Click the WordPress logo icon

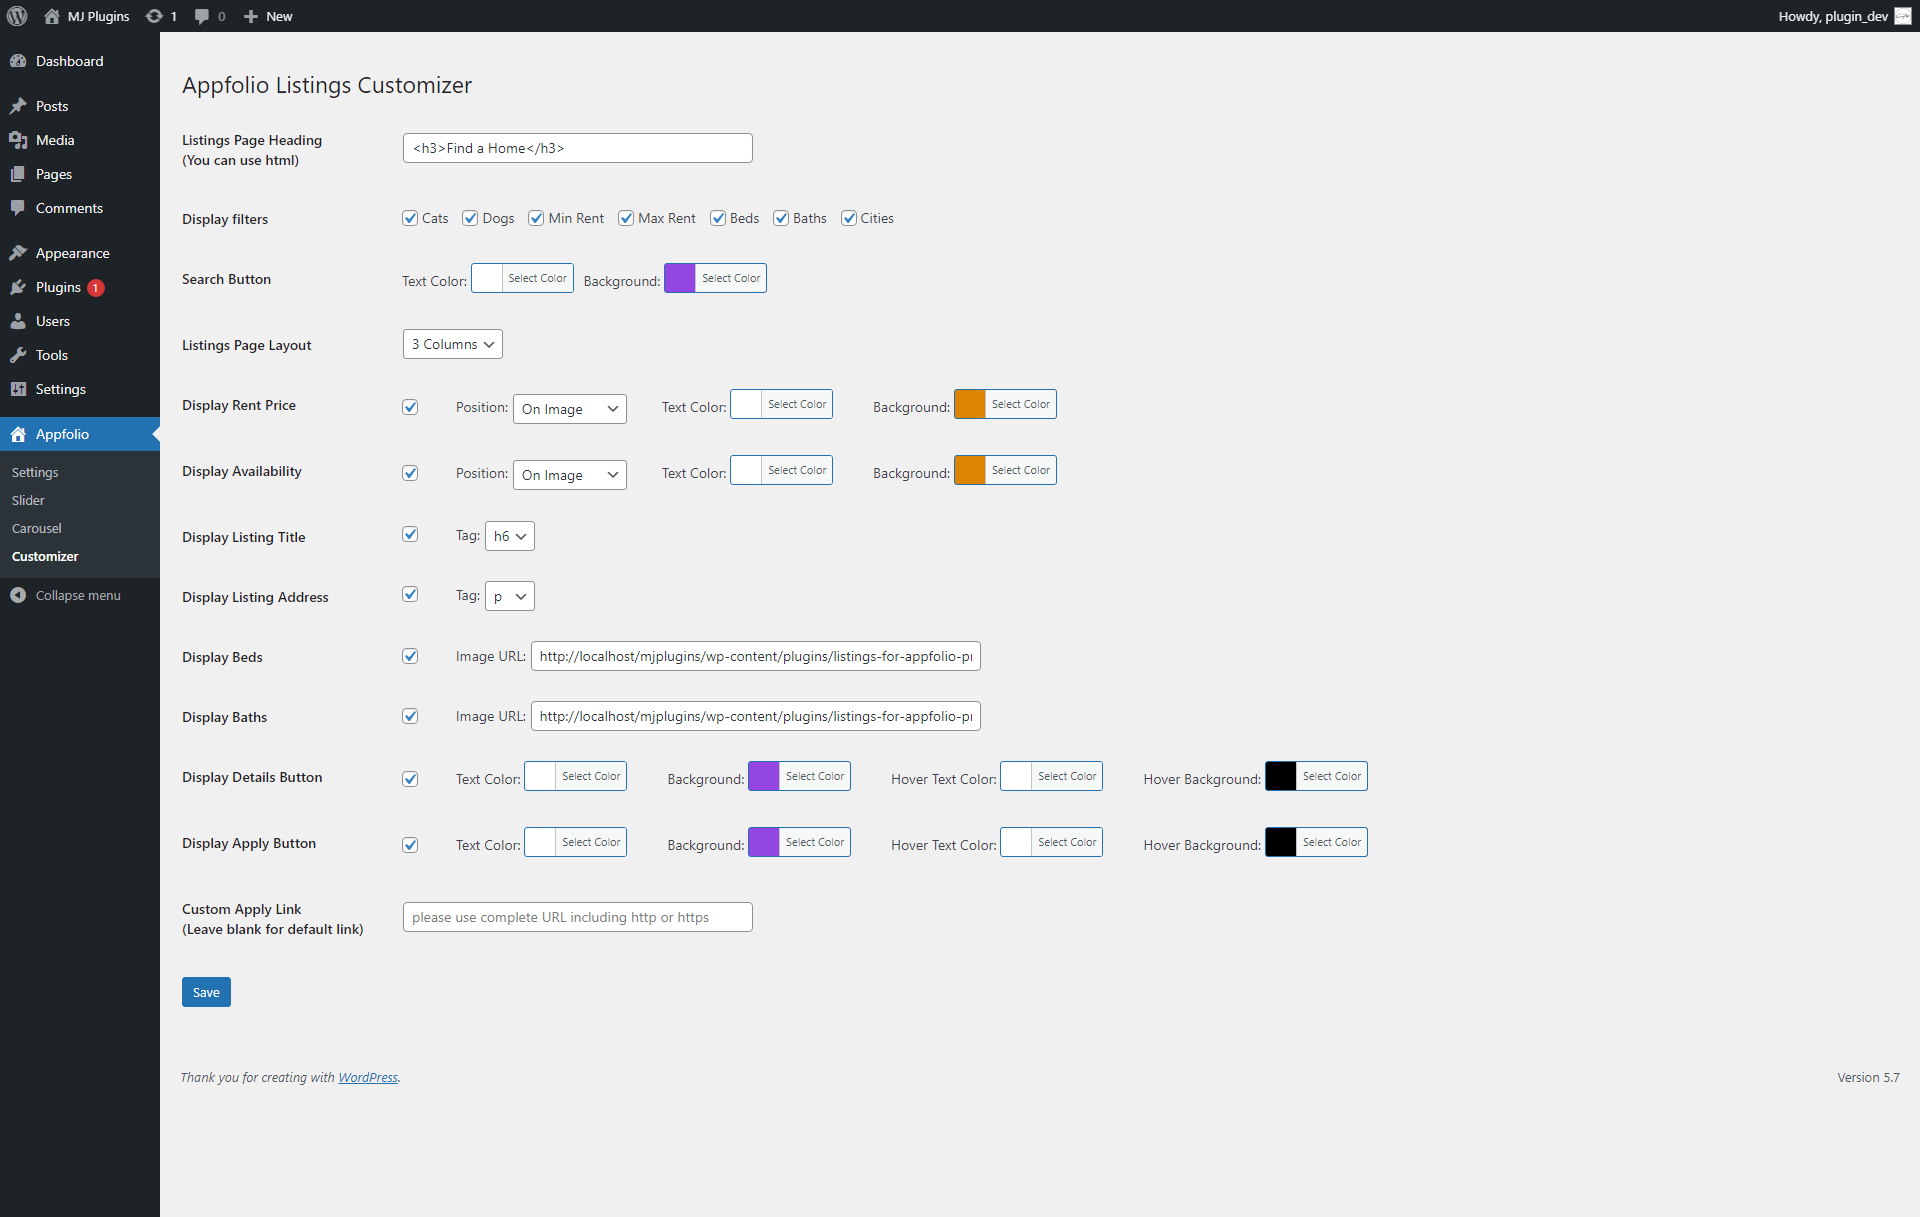click(x=17, y=16)
